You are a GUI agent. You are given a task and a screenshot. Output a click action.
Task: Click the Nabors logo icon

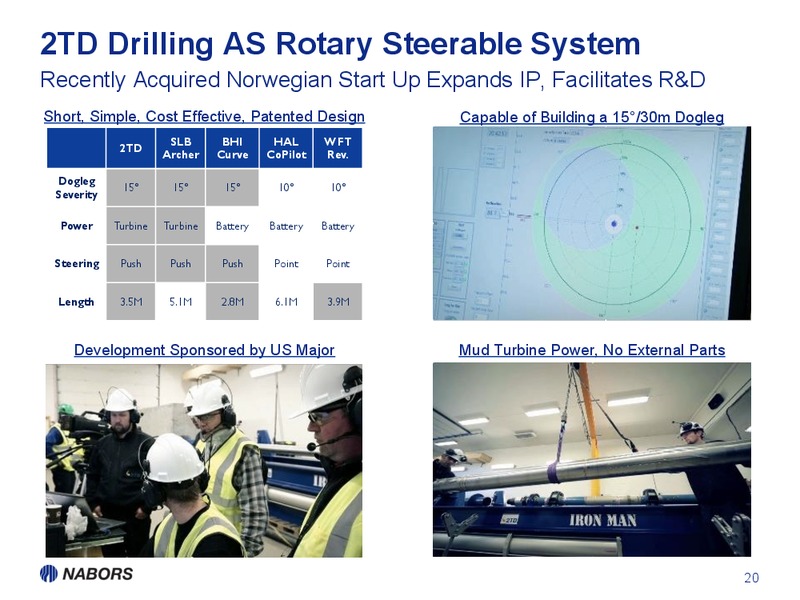click(48, 573)
